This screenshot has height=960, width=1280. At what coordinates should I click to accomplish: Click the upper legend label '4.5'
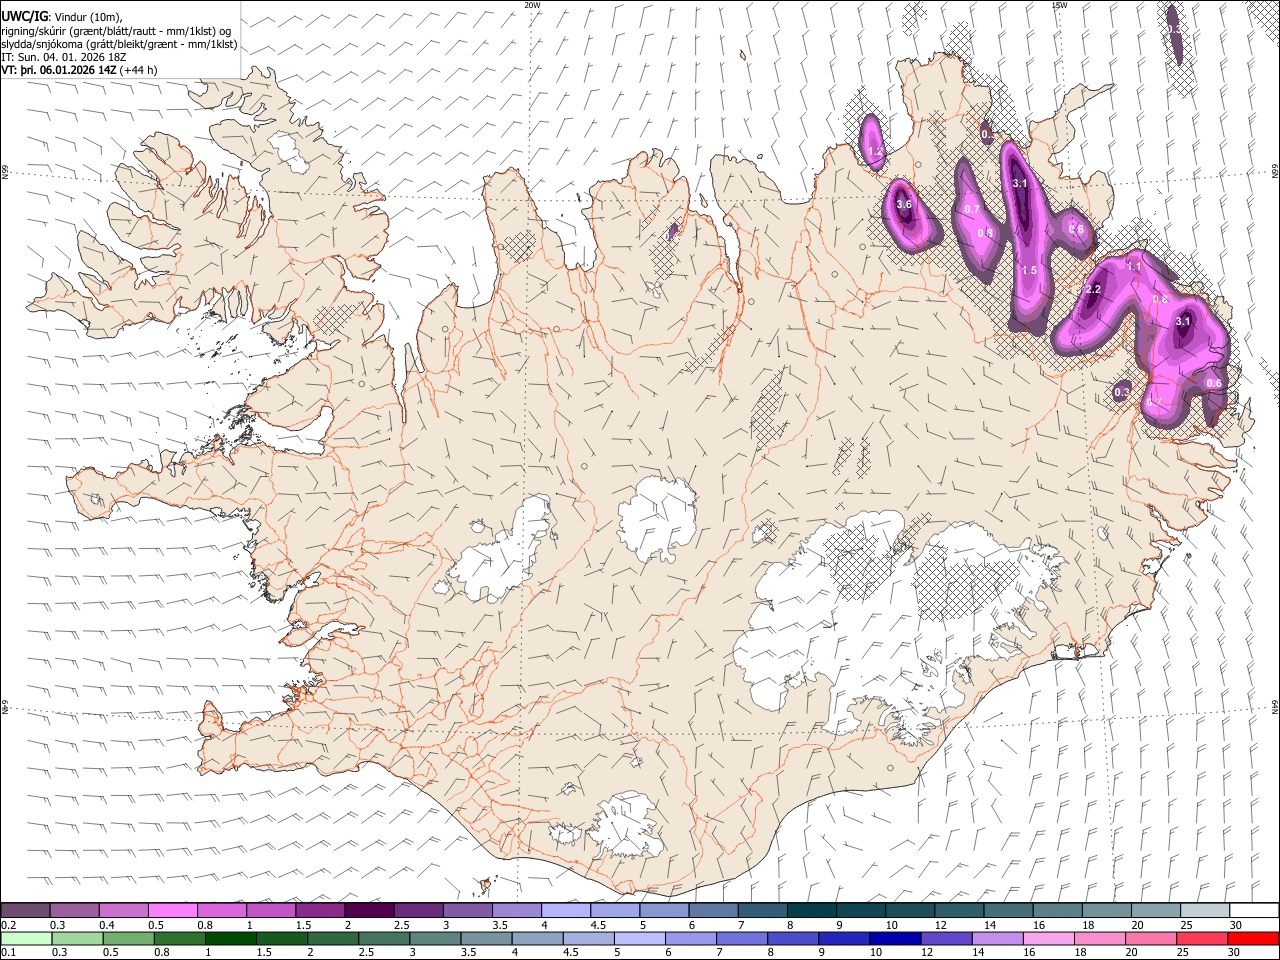click(x=598, y=925)
